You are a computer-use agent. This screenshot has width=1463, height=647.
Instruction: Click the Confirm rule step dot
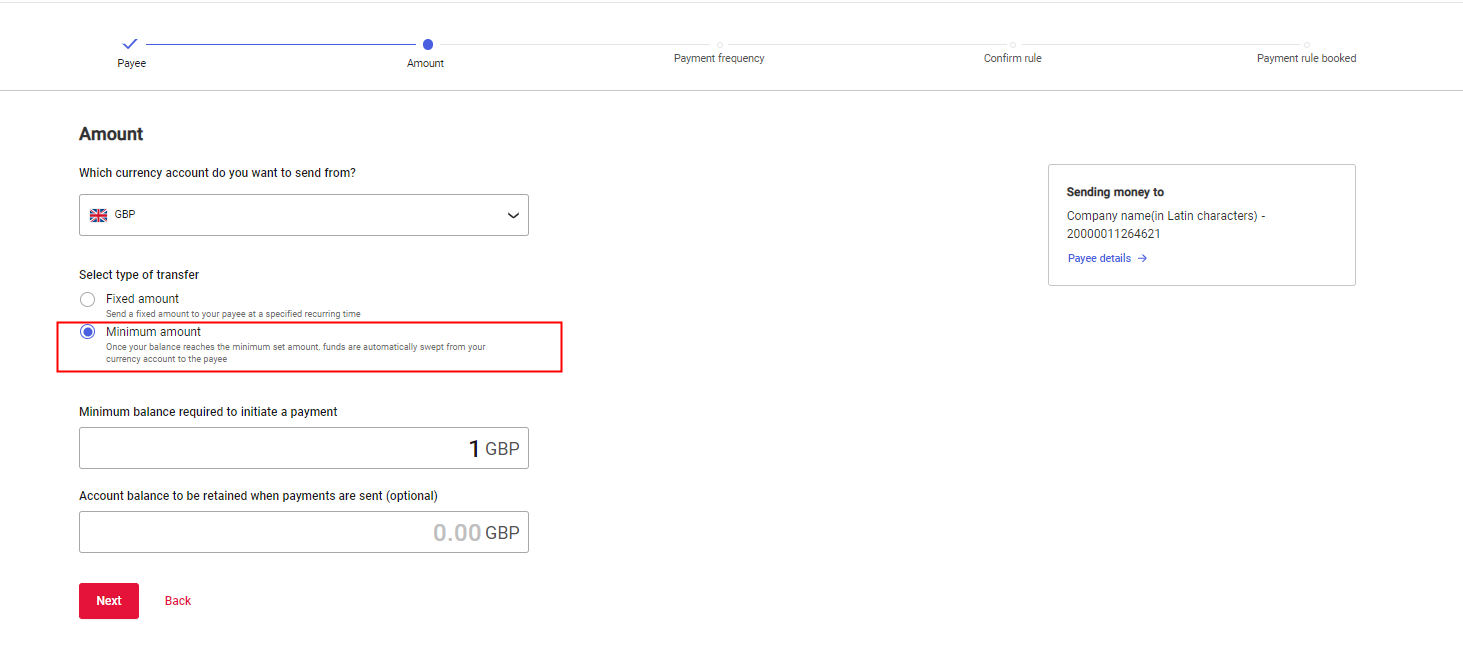1012,44
